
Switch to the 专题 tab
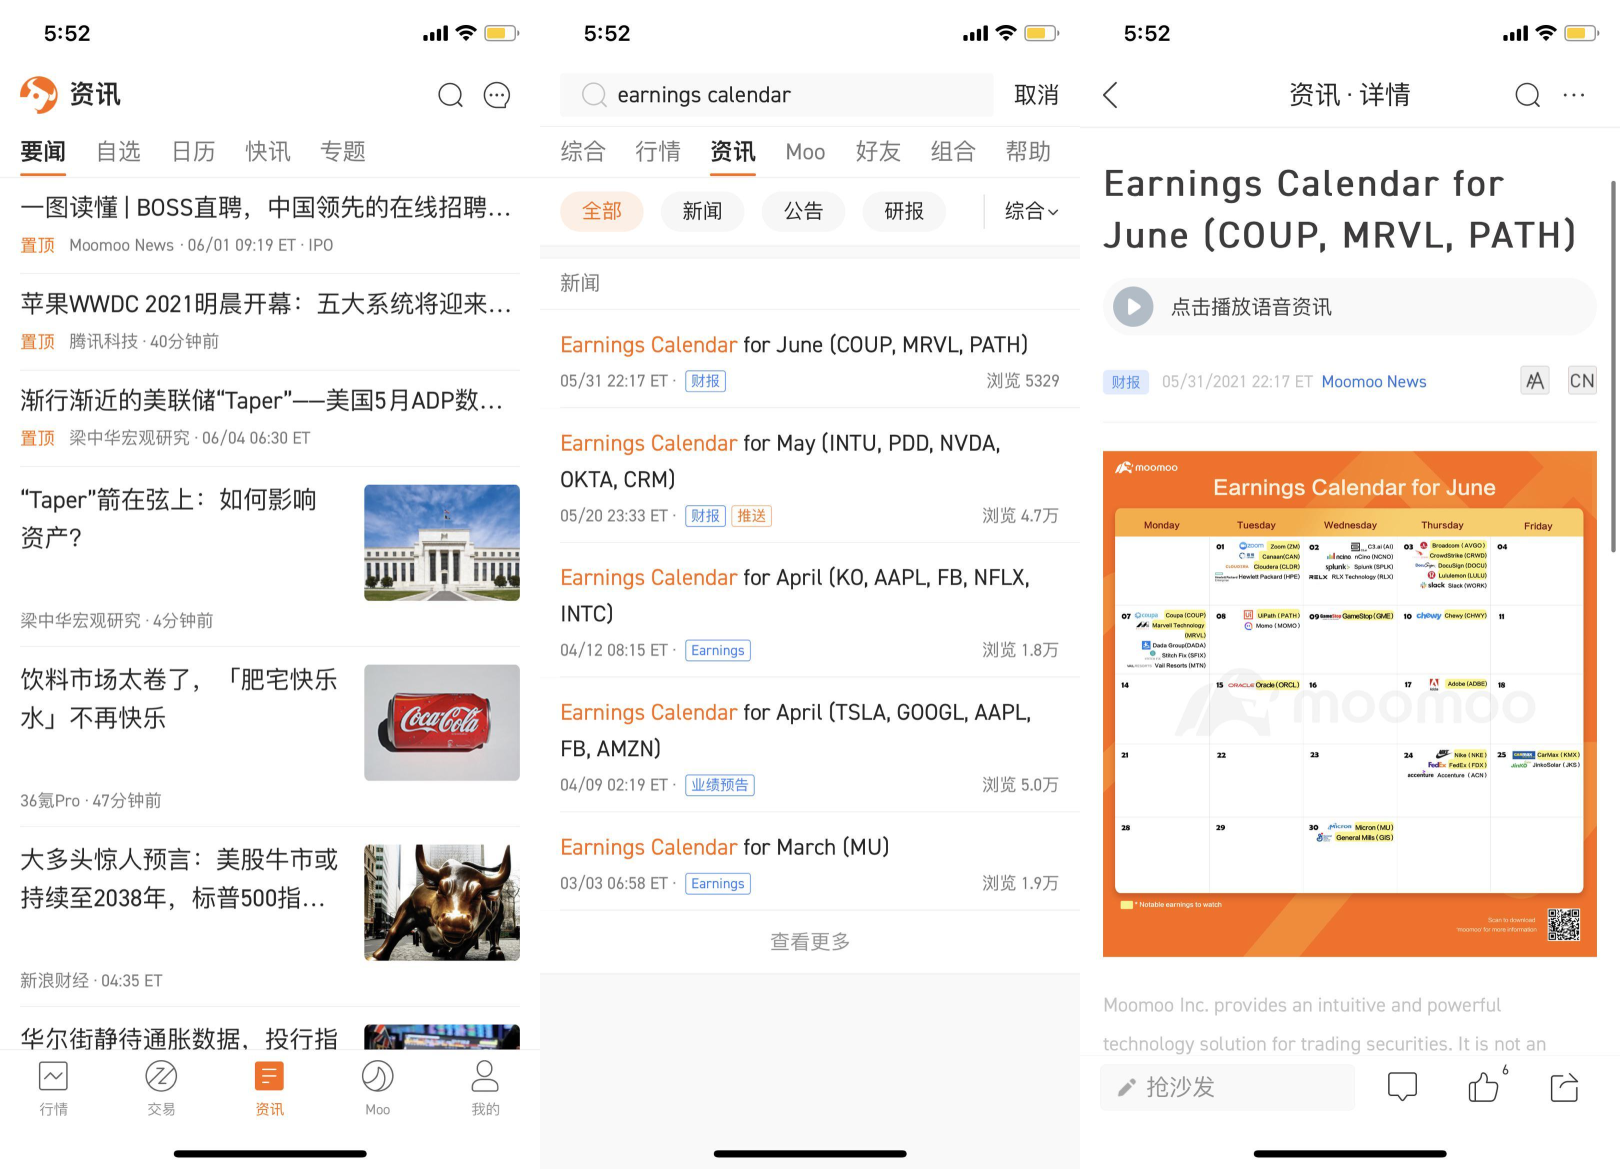pos(343,151)
